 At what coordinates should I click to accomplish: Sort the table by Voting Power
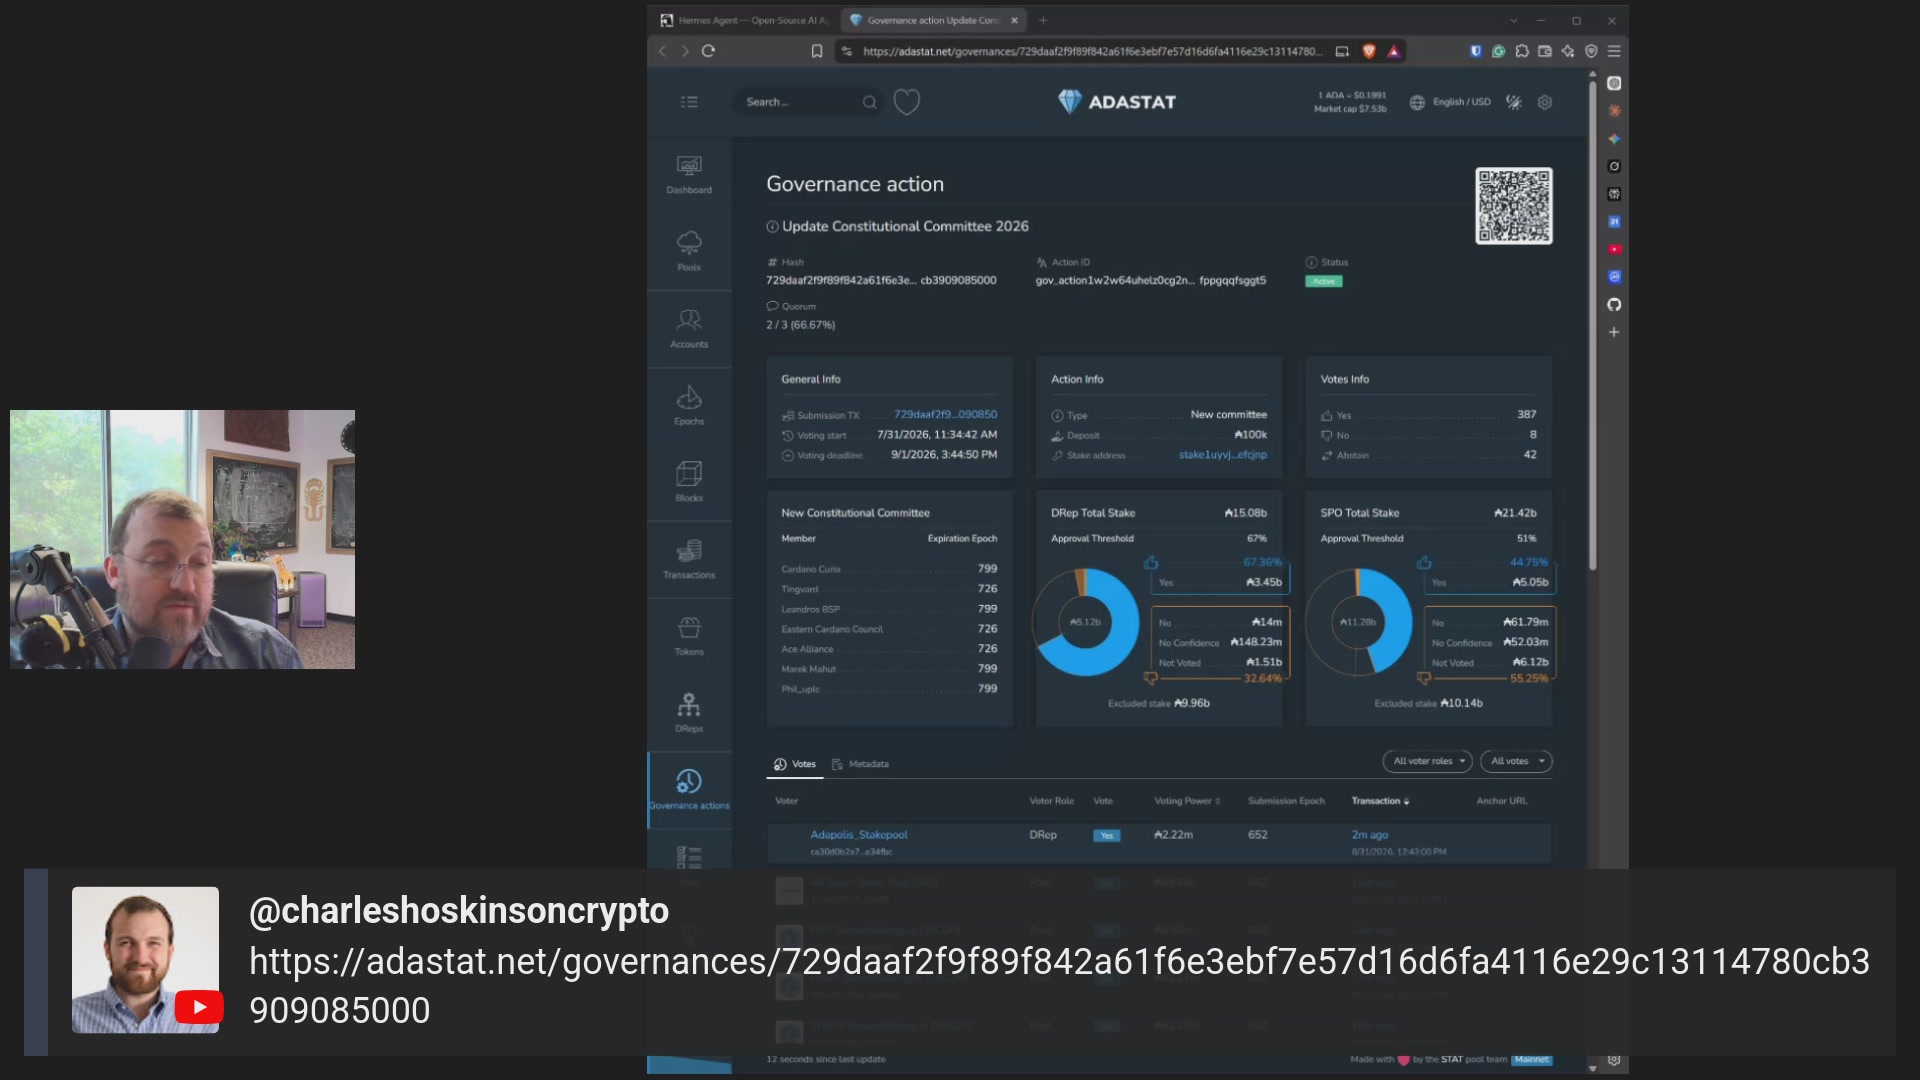1187,801
